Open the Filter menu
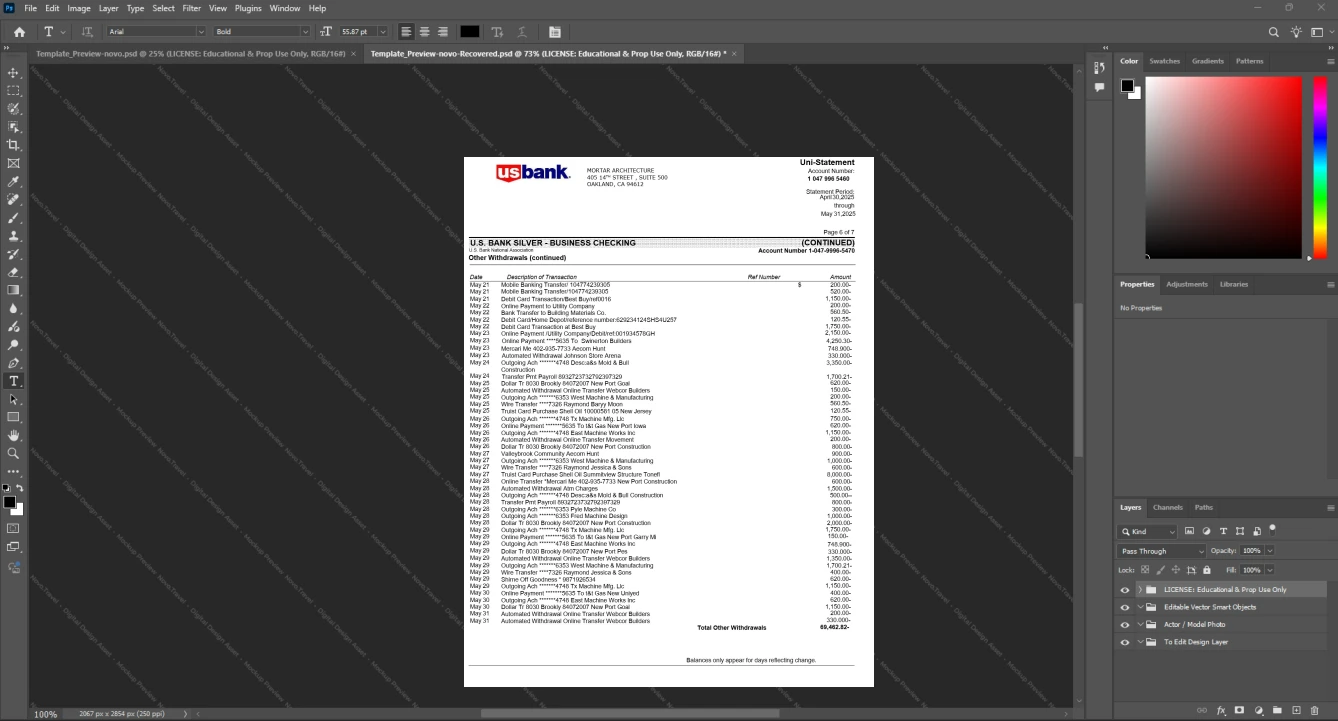1338x721 pixels. point(191,8)
